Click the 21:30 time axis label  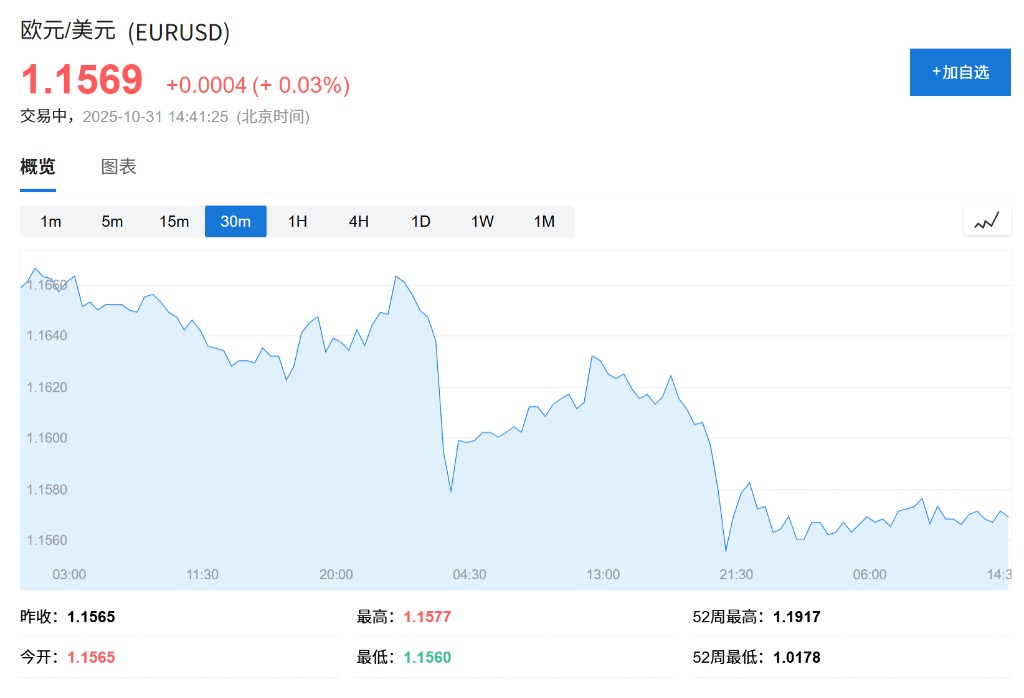pos(736,574)
